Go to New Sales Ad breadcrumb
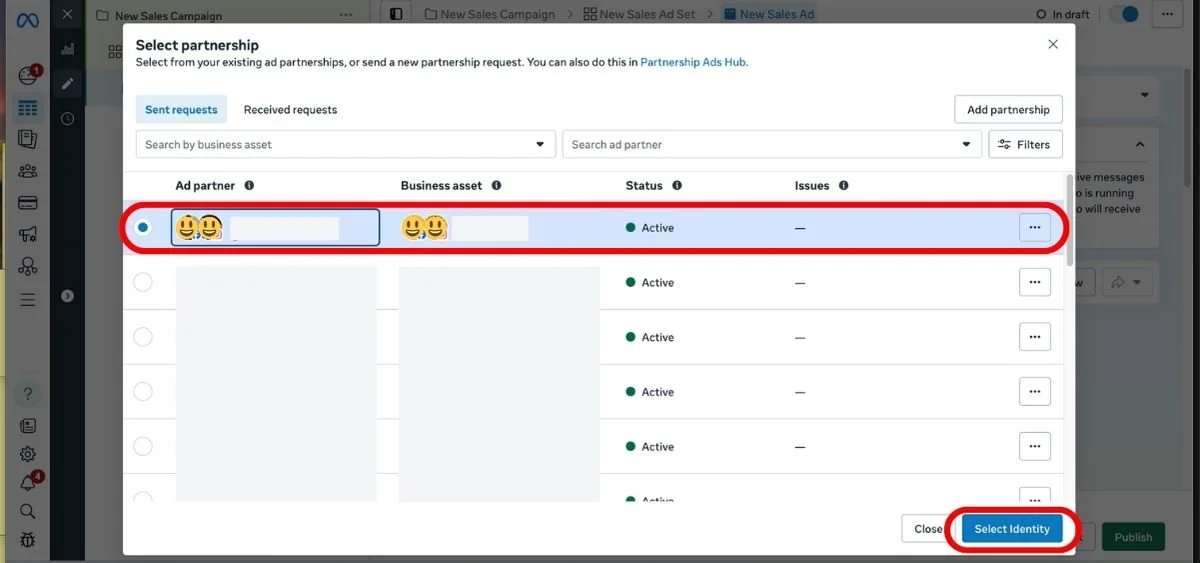The height and width of the screenshot is (563, 1200). (769, 14)
